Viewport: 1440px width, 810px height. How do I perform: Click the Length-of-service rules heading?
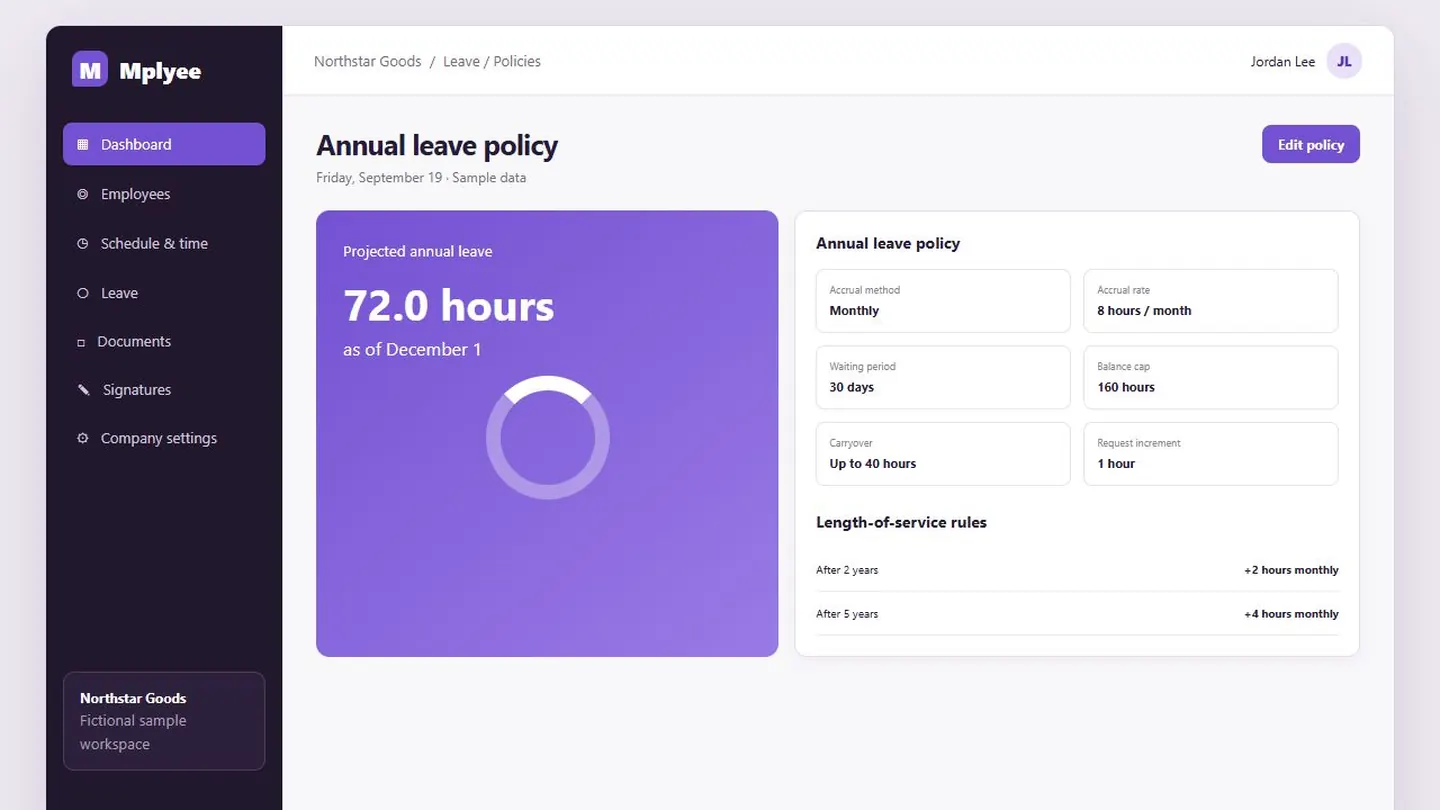tap(901, 522)
